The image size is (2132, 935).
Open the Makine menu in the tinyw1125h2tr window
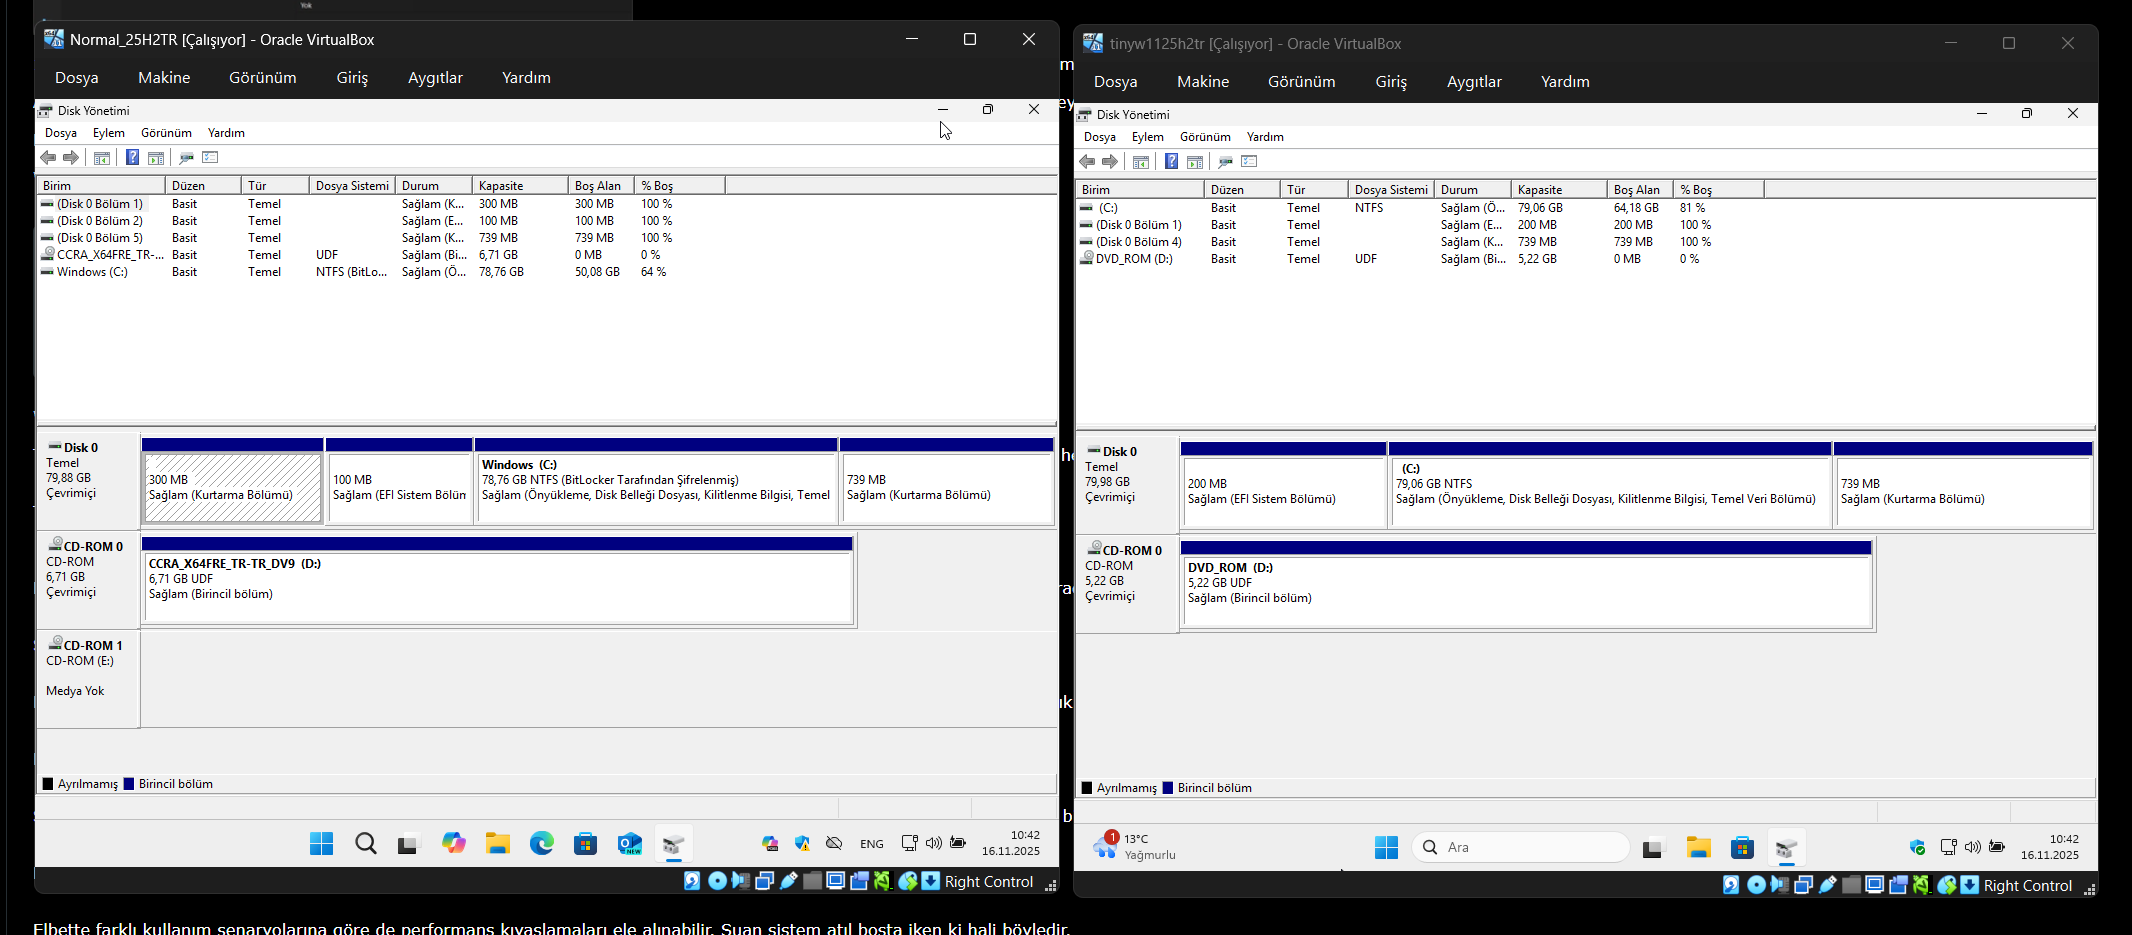(x=1202, y=82)
